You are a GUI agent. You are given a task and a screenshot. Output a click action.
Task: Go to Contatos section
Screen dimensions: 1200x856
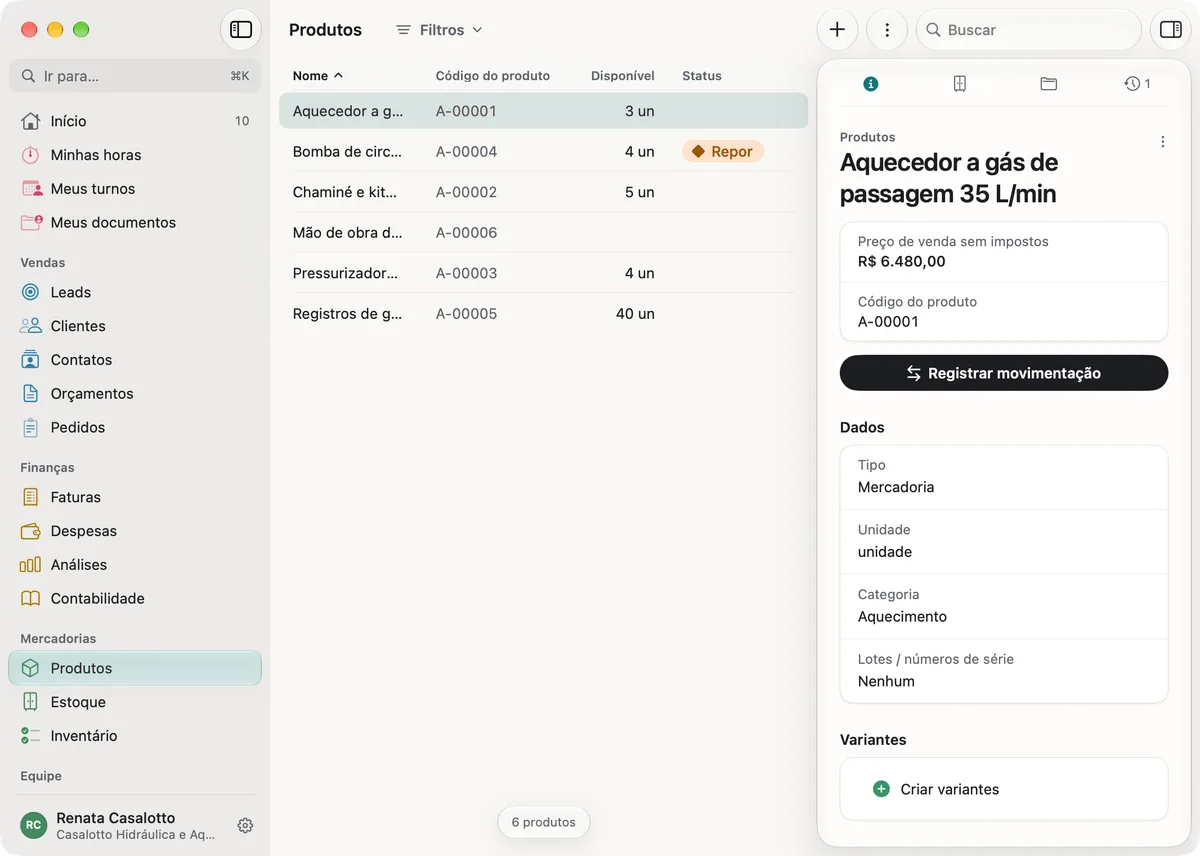pyautogui.click(x=135, y=360)
